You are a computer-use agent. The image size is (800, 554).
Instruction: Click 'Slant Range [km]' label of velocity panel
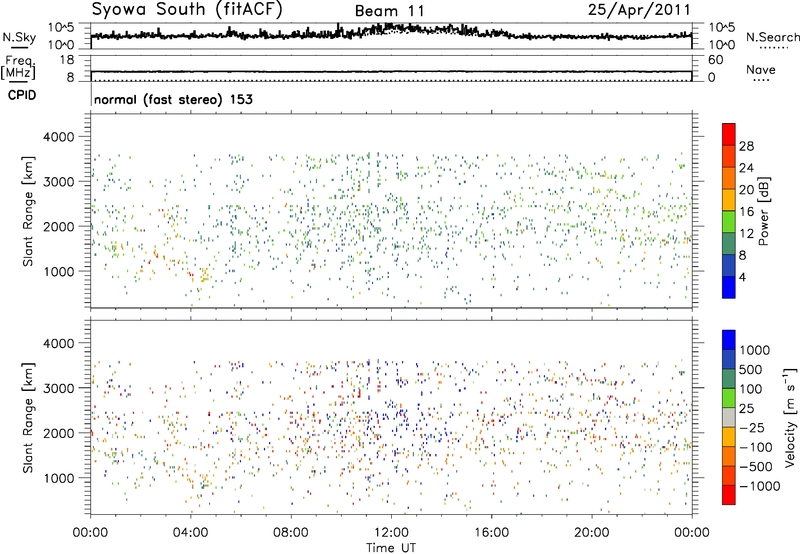click(29, 417)
